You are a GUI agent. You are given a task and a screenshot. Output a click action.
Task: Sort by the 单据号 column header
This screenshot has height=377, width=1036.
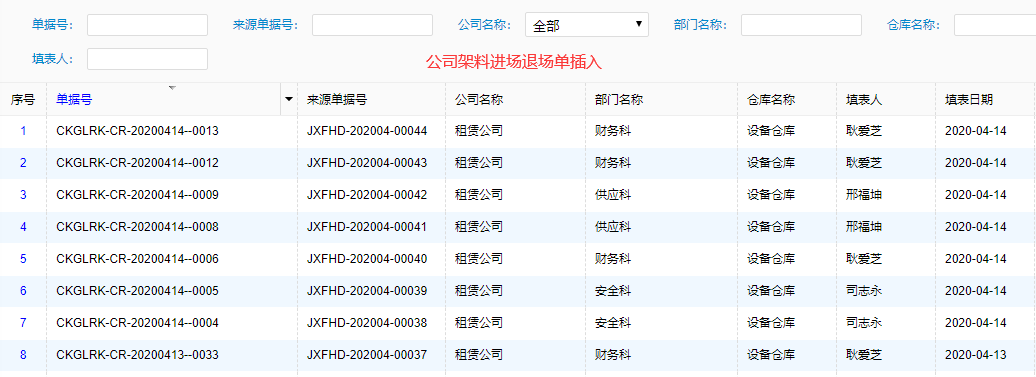pyautogui.click(x=74, y=100)
